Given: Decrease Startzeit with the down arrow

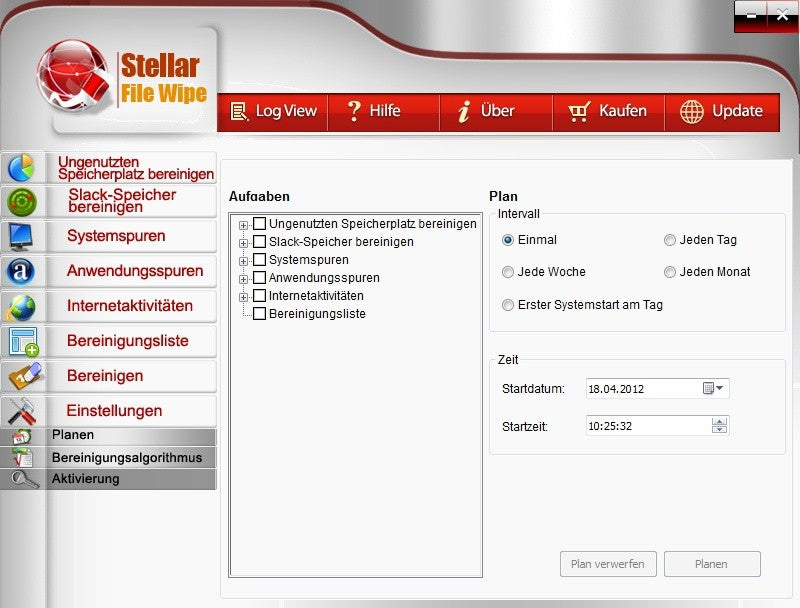Looking at the screenshot, I should coord(719,429).
